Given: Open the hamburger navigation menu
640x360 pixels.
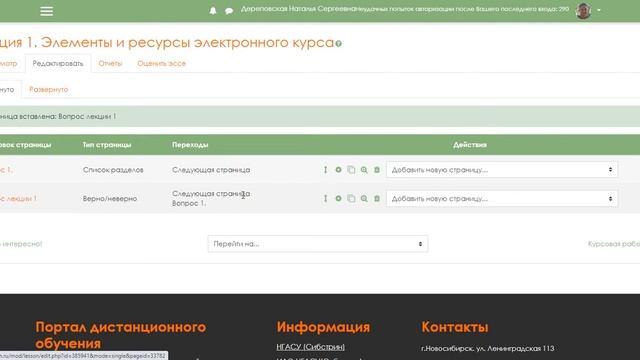Looking at the screenshot, I should click(x=47, y=11).
